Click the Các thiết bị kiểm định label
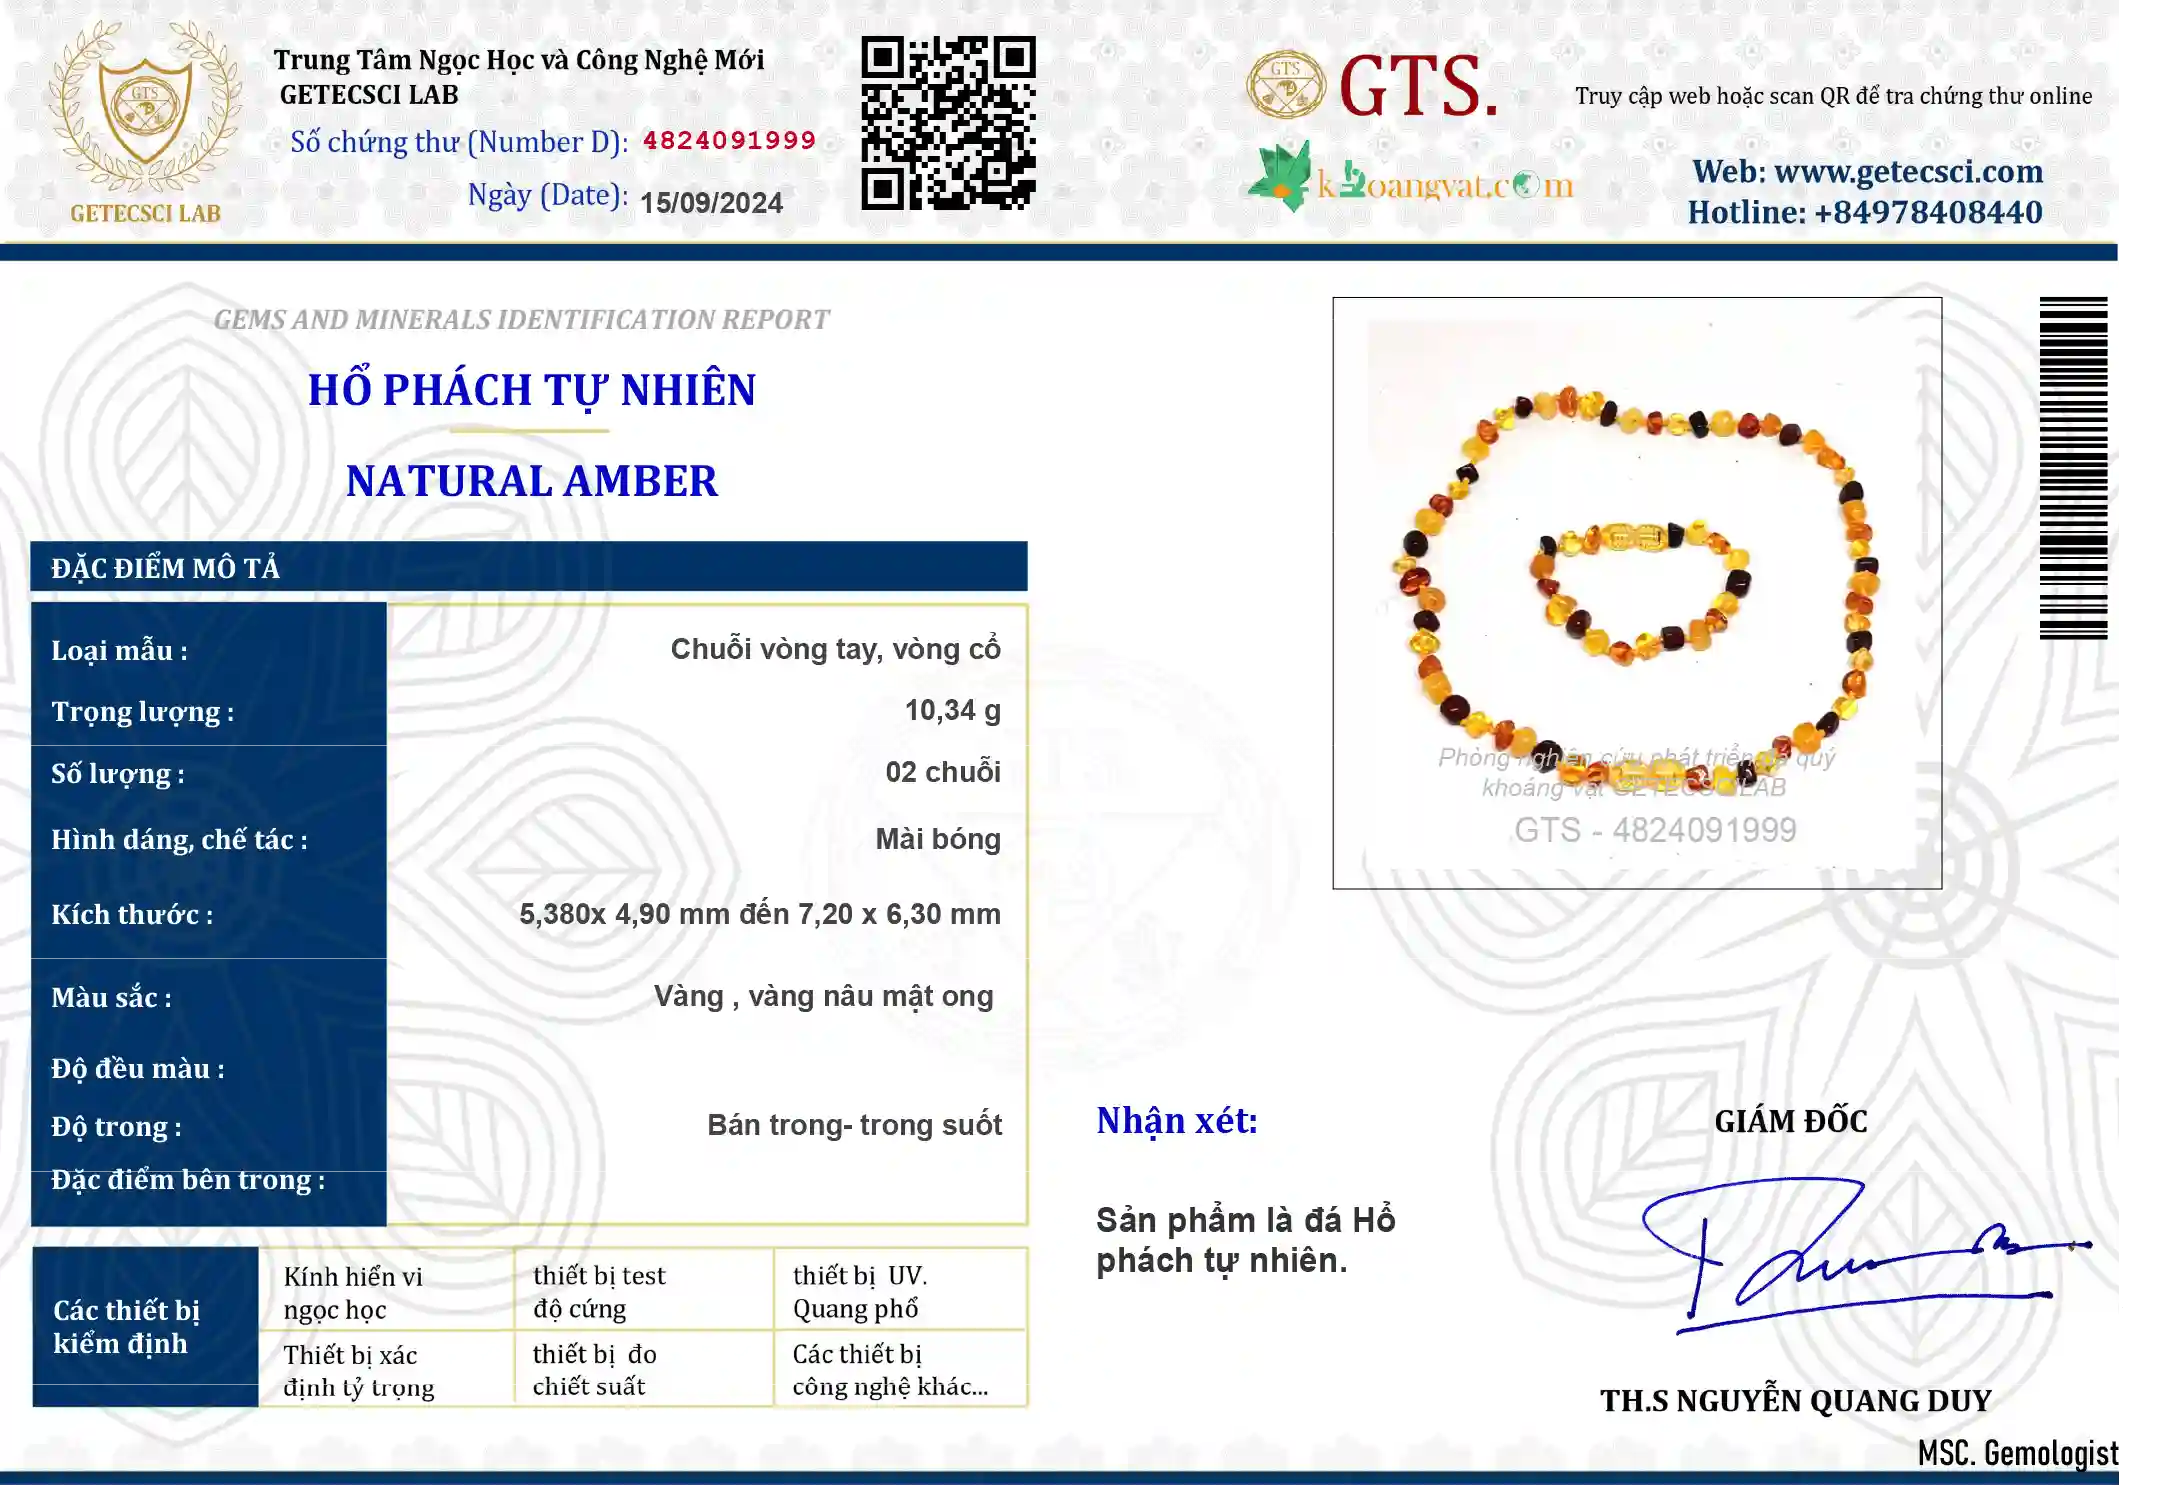This screenshot has height=1489, width=2165. [145, 1327]
